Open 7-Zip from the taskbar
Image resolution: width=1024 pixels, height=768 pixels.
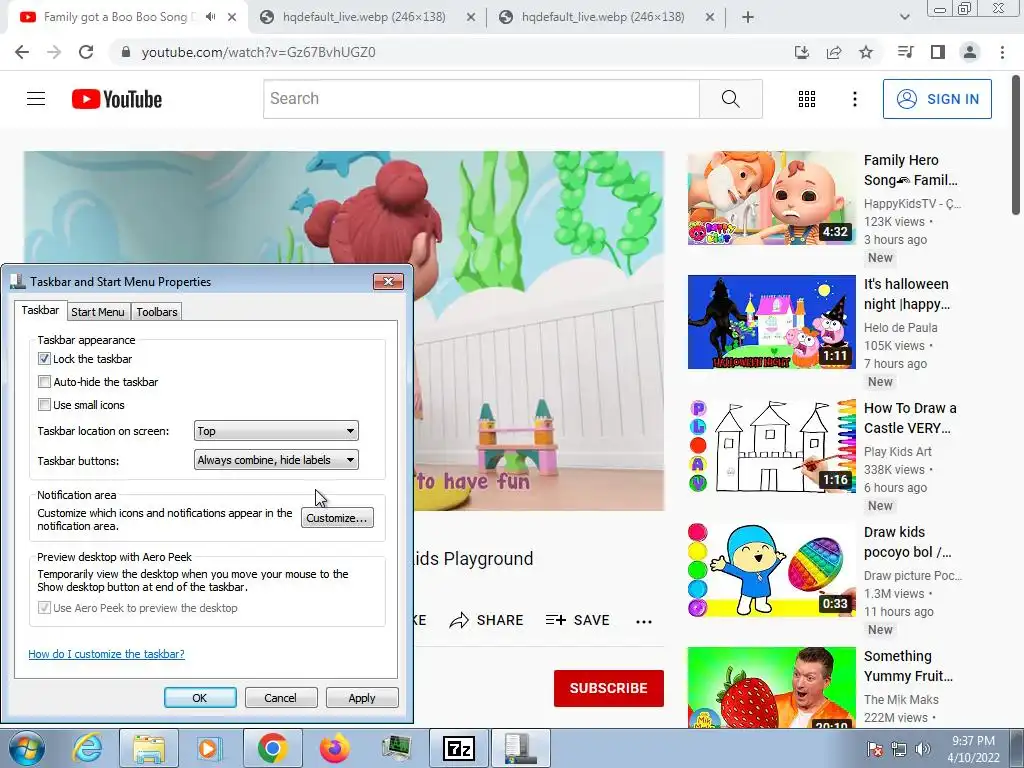point(458,748)
